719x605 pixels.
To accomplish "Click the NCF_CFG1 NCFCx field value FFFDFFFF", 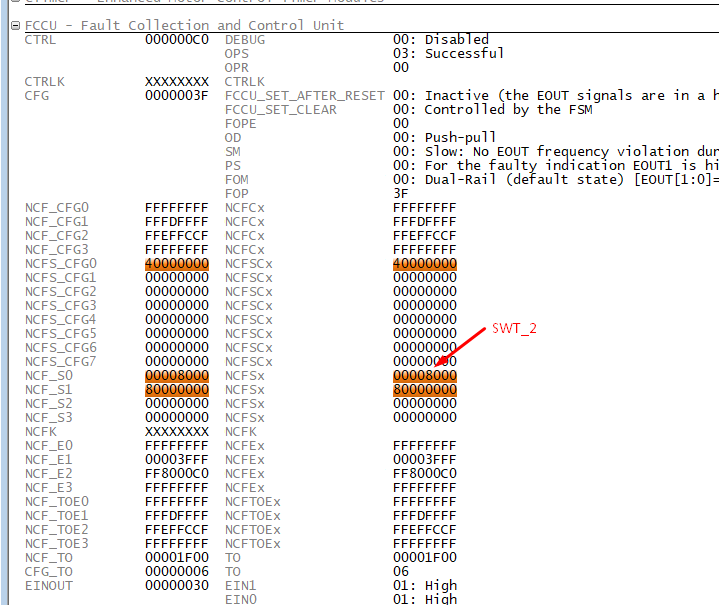I will (425, 222).
